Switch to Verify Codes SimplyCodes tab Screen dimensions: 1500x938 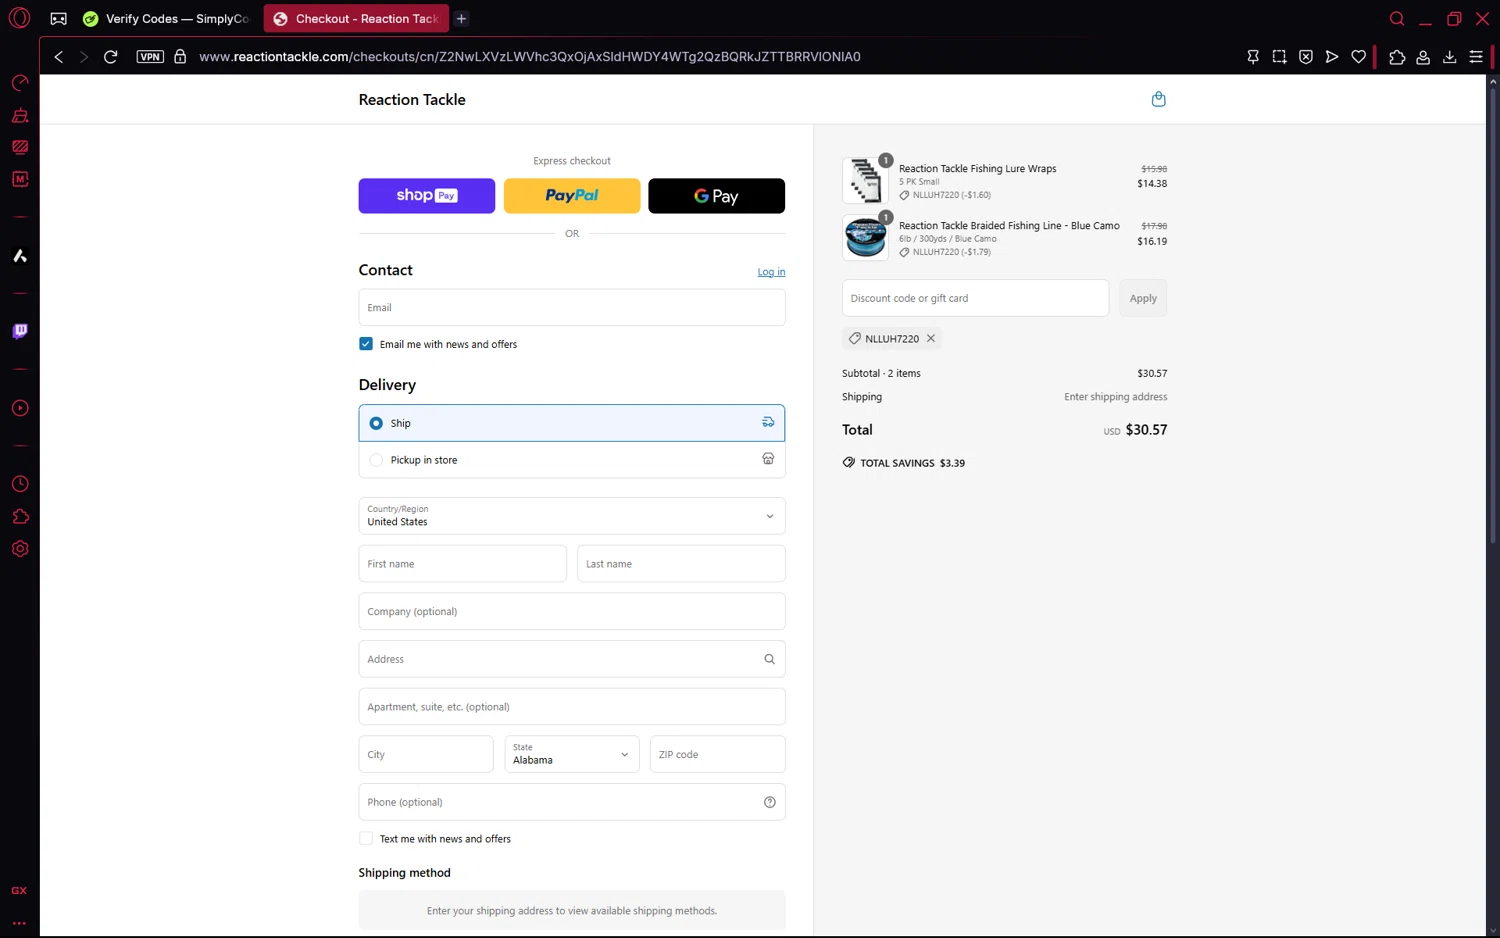pyautogui.click(x=167, y=19)
